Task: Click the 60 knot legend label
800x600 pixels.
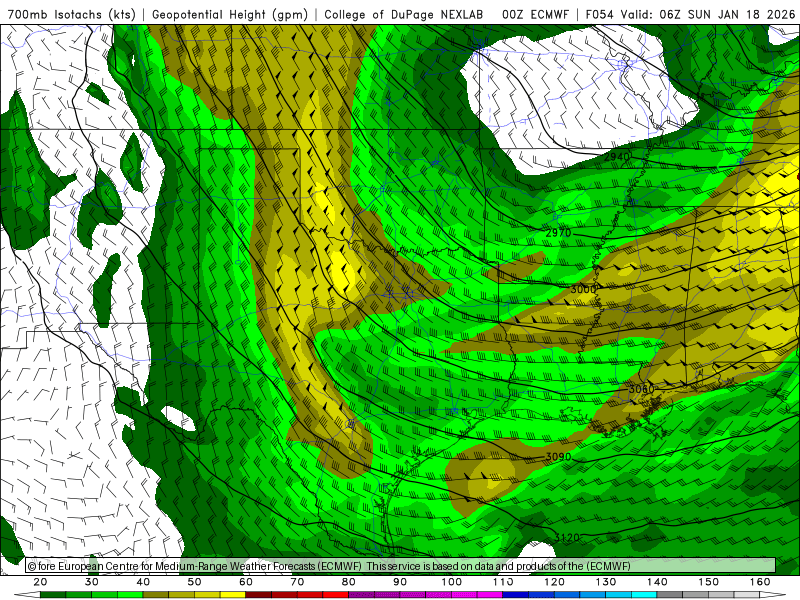Action: click(x=246, y=582)
